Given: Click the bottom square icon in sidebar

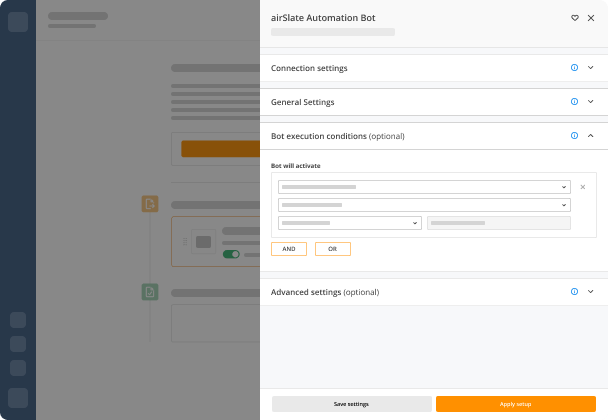Looking at the screenshot, I should click(18, 398).
